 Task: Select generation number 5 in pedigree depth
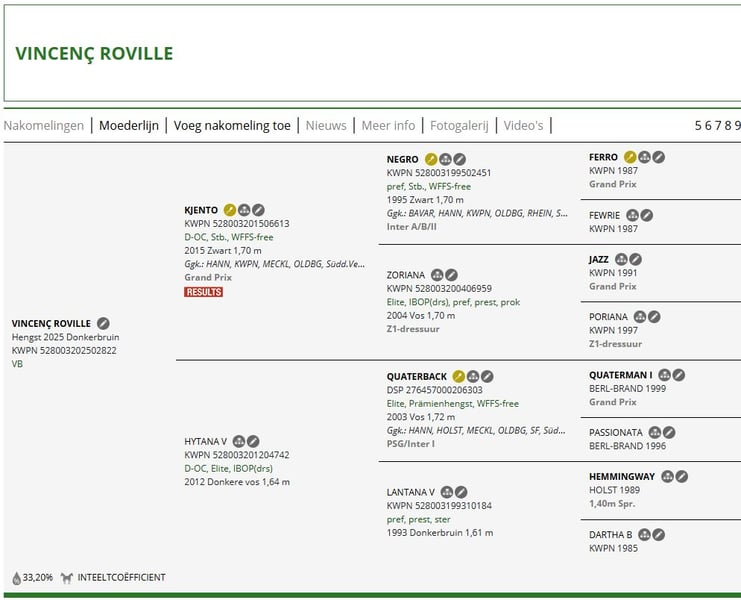(699, 125)
